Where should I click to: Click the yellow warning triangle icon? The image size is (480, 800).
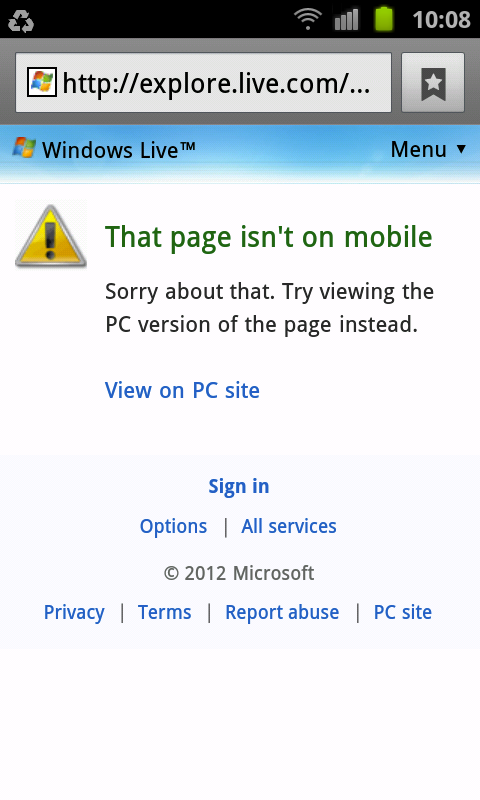tap(50, 235)
